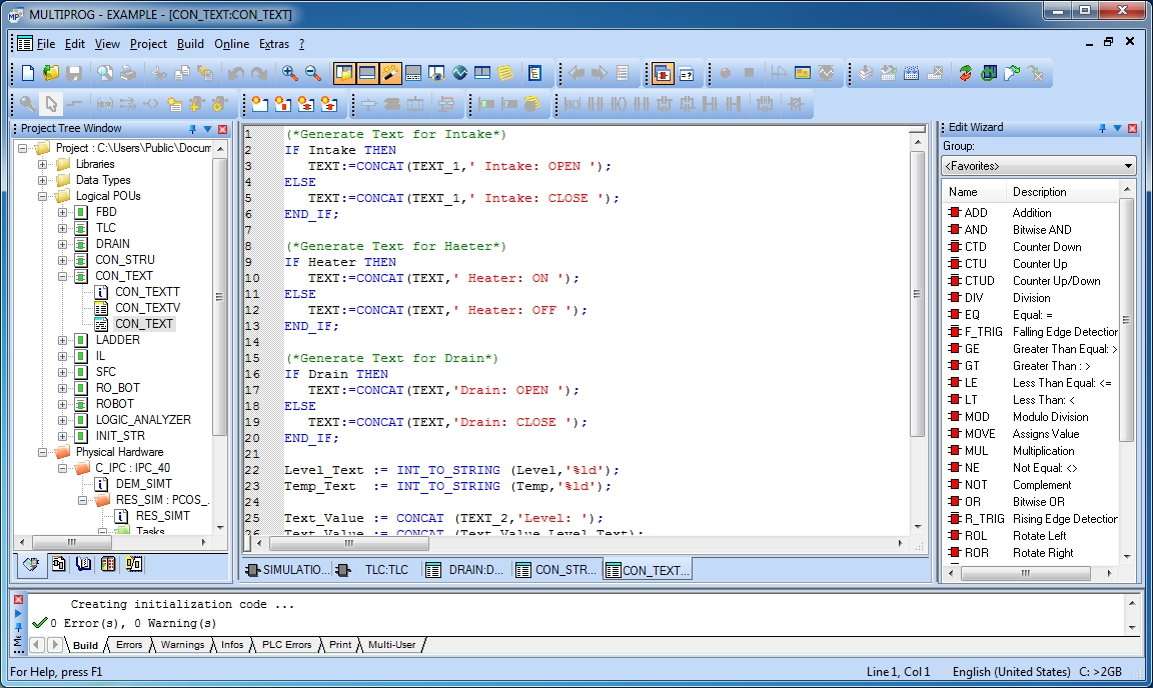This screenshot has width=1153, height=688.
Task: Open the Build menu
Action: click(190, 44)
